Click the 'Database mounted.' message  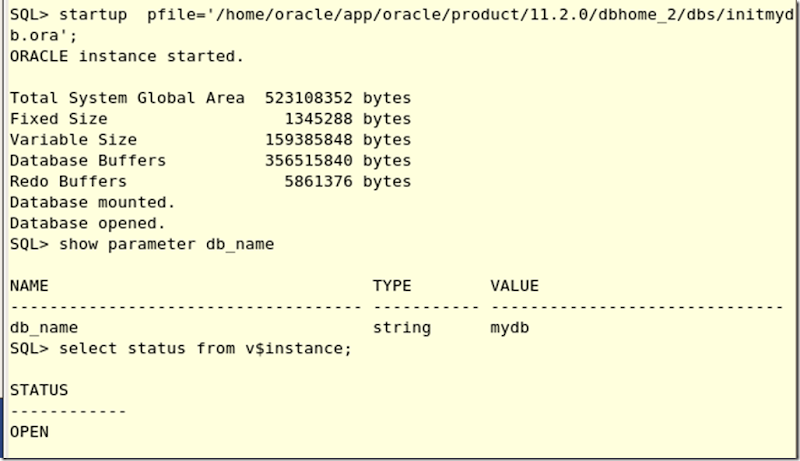[x=92, y=202]
